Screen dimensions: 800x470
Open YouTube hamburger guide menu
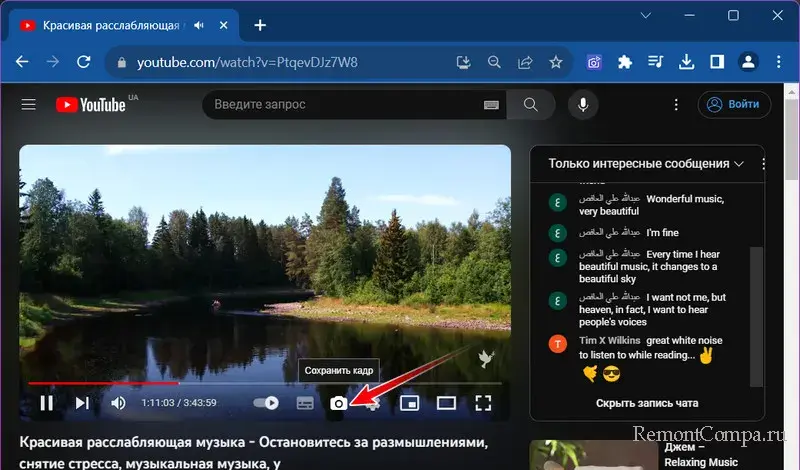coord(29,105)
